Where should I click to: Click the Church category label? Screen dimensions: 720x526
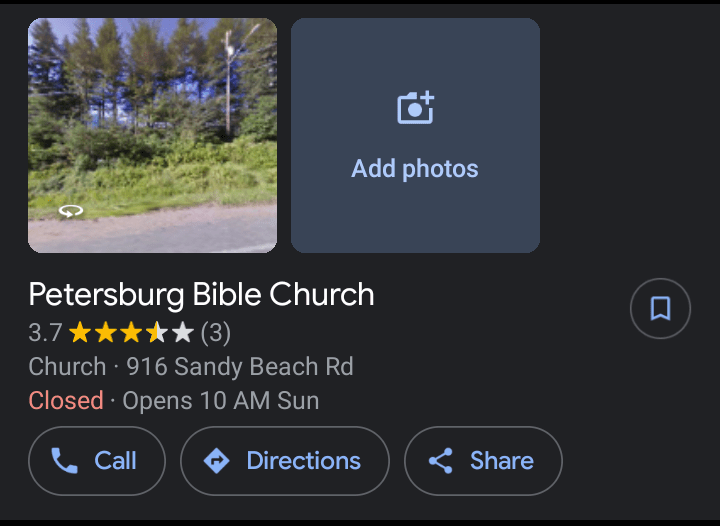(67, 366)
